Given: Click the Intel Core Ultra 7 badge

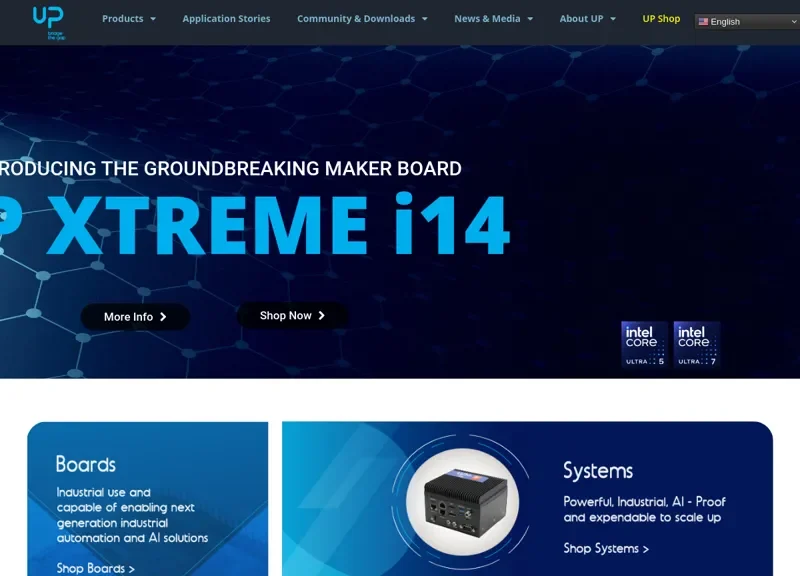Looking at the screenshot, I should [696, 343].
